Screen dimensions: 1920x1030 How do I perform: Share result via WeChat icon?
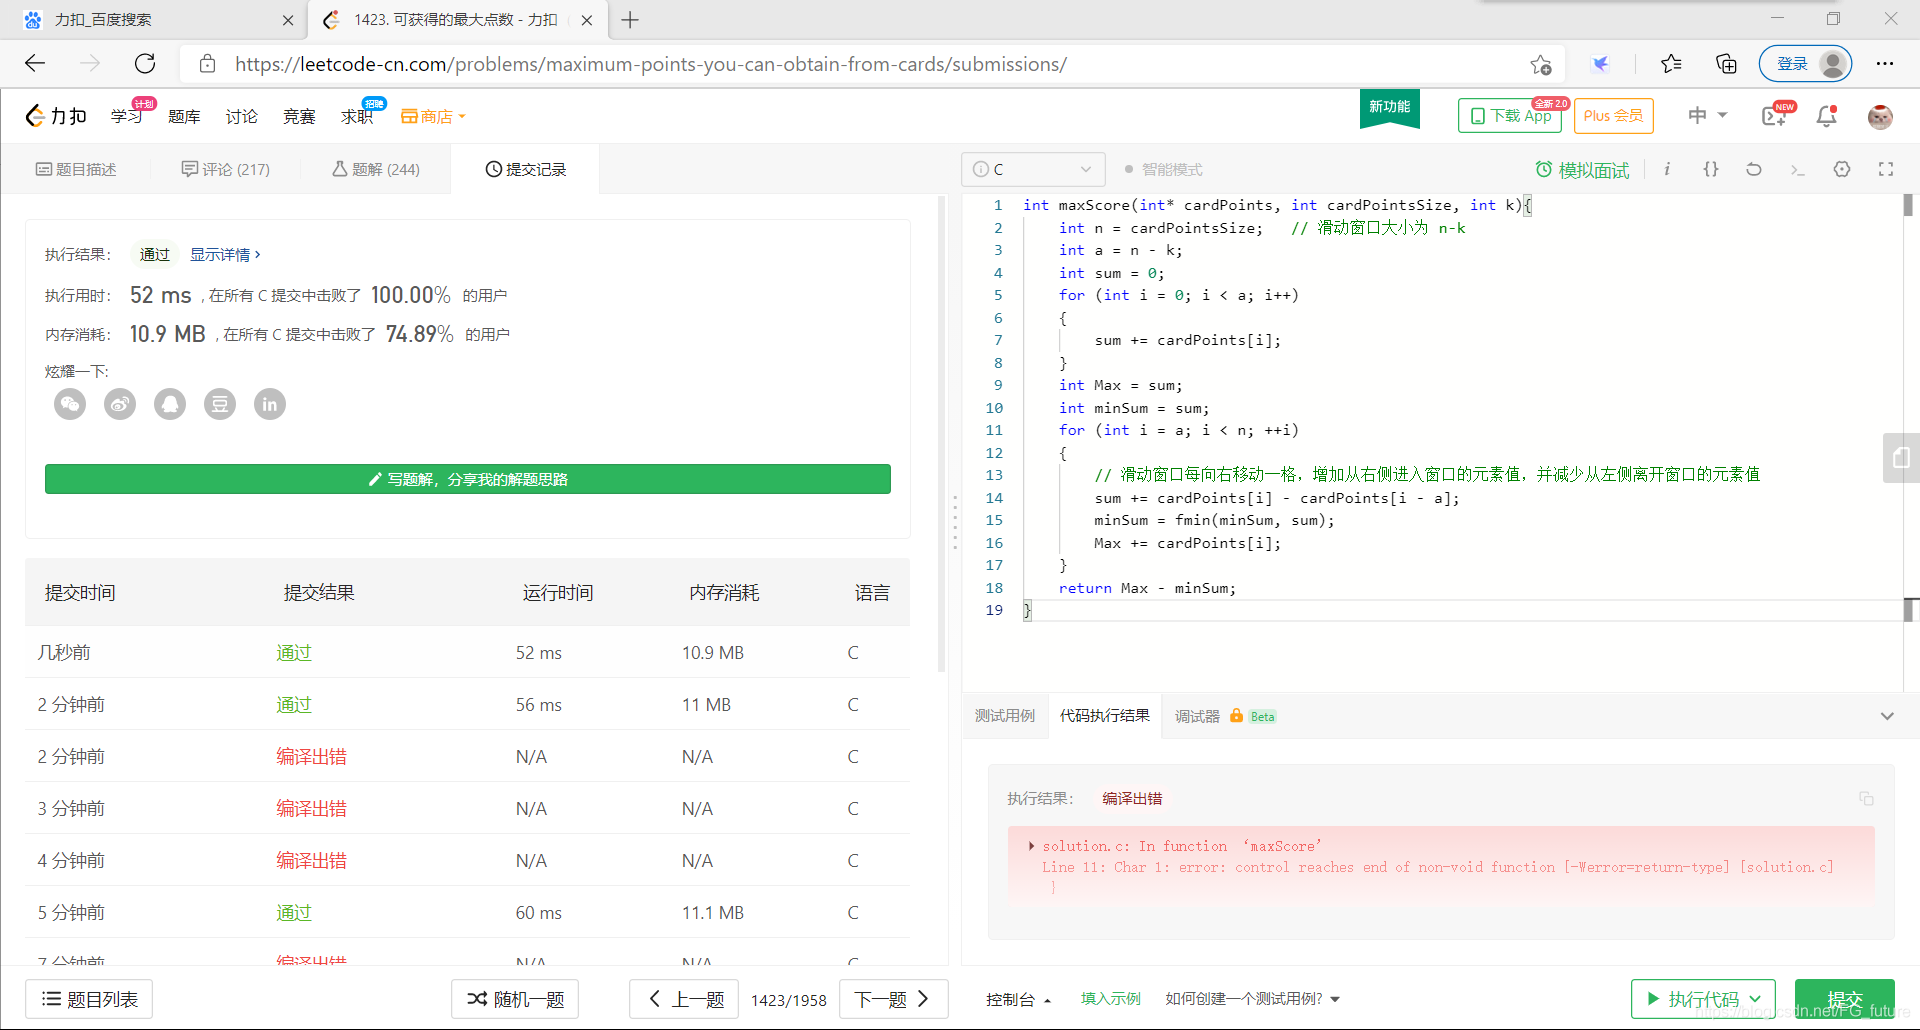coord(70,404)
